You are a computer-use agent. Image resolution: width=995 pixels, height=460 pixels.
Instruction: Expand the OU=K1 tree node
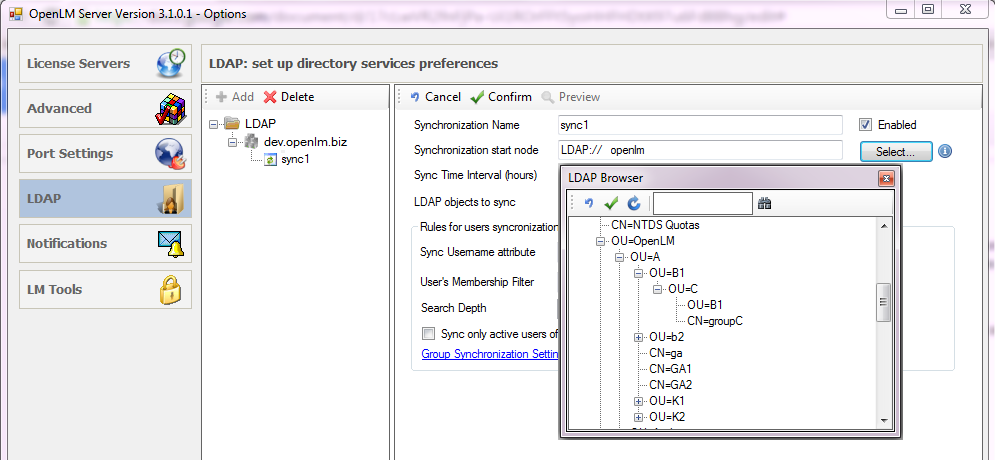tap(638, 401)
